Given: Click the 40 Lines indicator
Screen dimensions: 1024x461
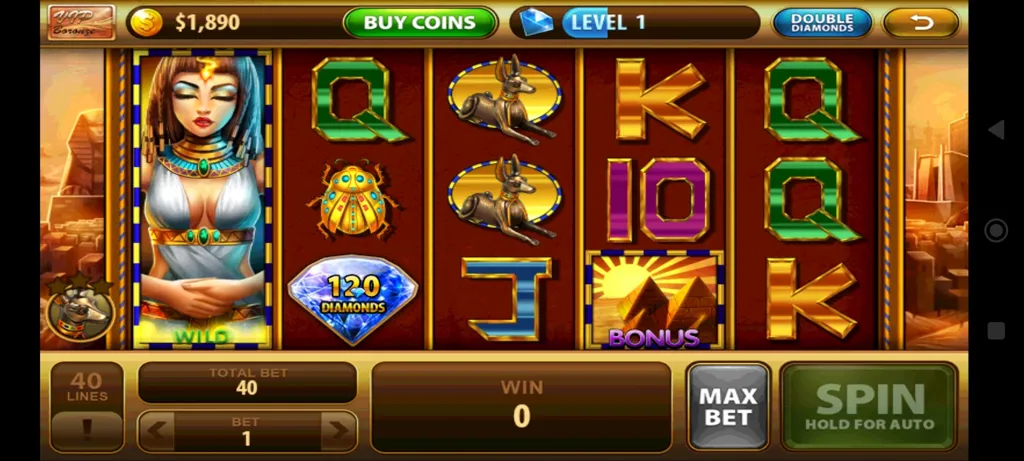Looking at the screenshot, I should (x=87, y=387).
